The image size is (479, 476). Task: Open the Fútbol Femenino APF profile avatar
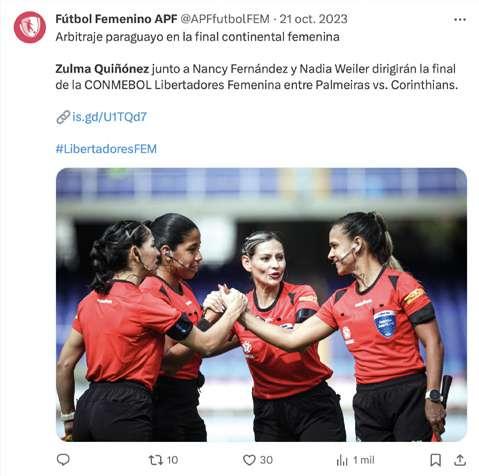30,27
